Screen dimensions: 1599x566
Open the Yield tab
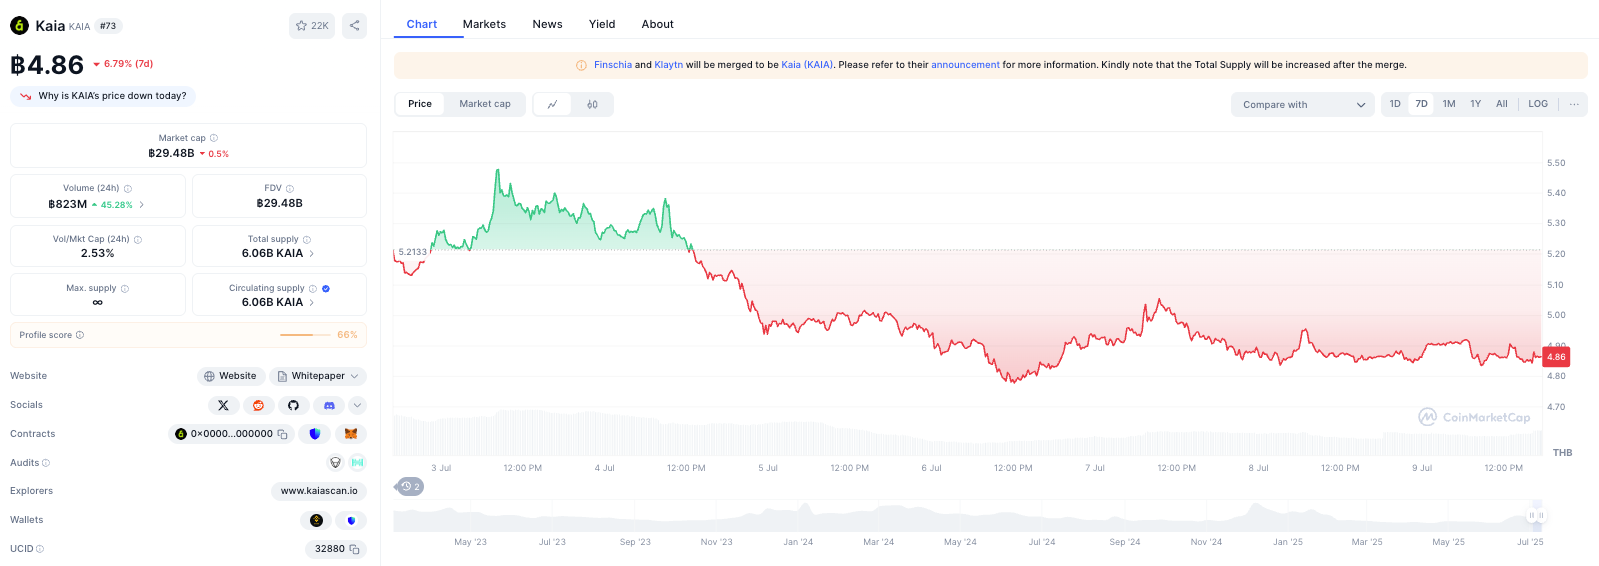click(602, 24)
